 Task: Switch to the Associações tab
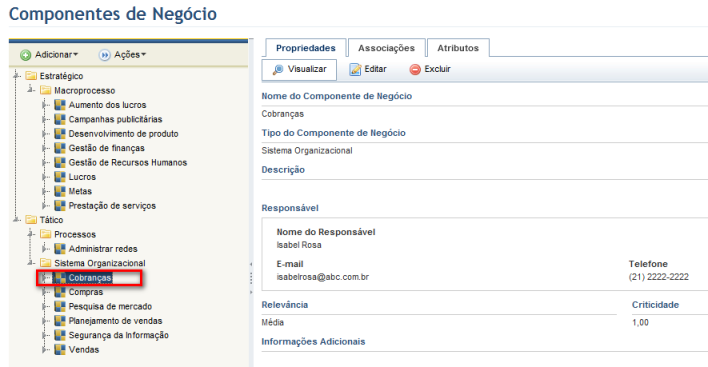tap(387, 48)
